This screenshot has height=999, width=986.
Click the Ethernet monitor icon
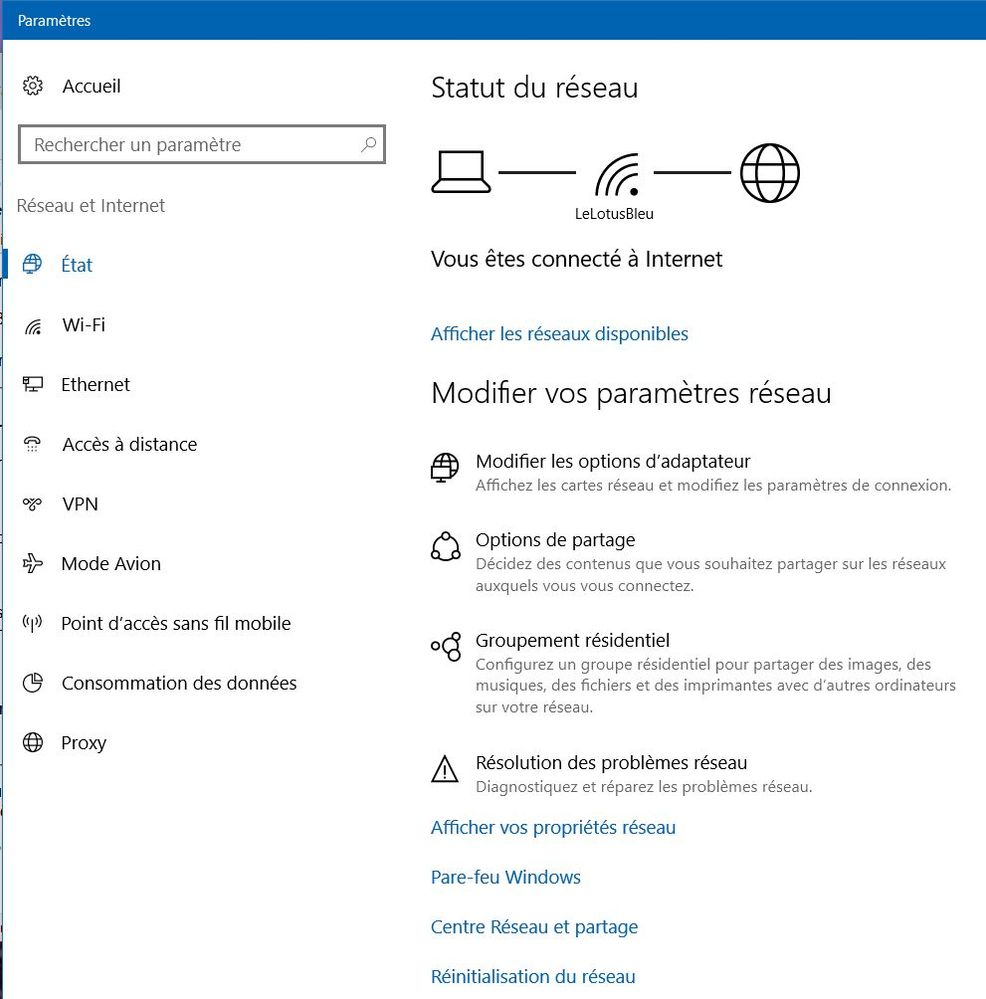(x=32, y=384)
